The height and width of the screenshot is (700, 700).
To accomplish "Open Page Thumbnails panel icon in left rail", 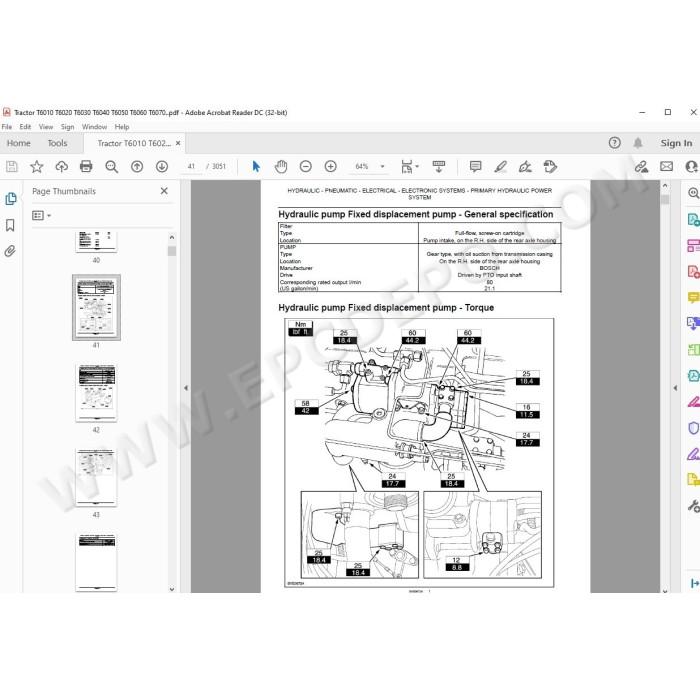I will (x=11, y=199).
